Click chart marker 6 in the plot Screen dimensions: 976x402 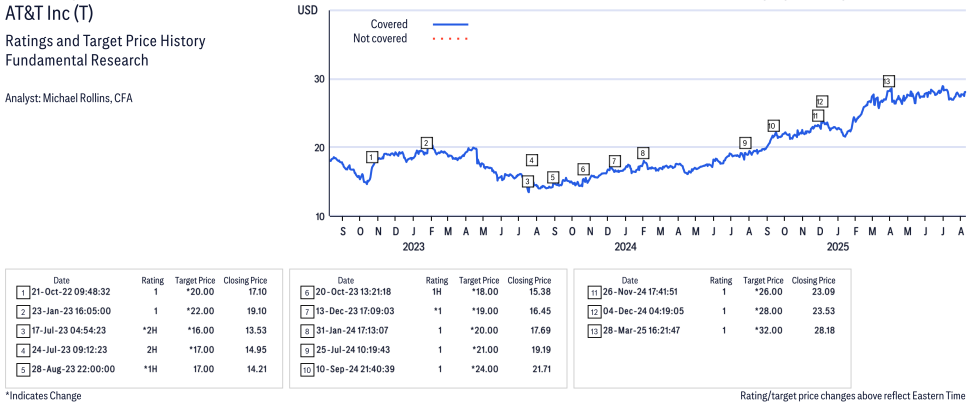583,169
